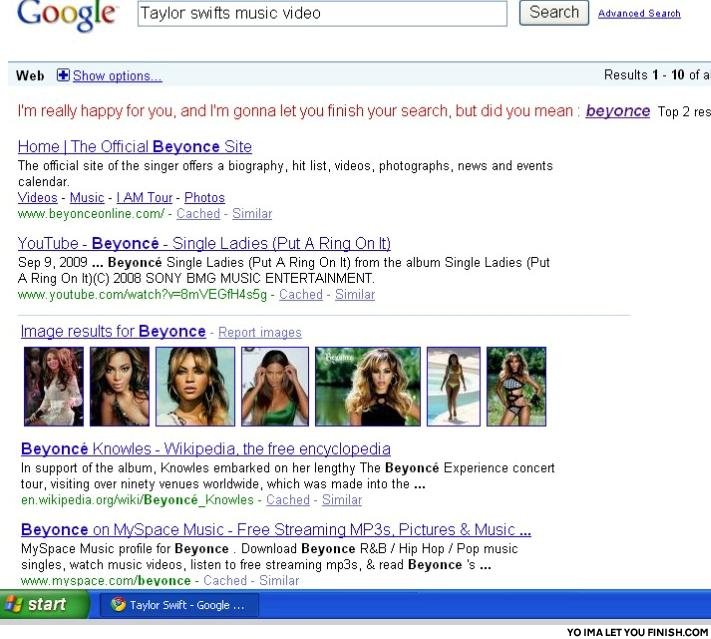The width and height of the screenshot is (711, 639).
Task: Open Similar link for beyonceonline.com
Action: tap(252, 214)
